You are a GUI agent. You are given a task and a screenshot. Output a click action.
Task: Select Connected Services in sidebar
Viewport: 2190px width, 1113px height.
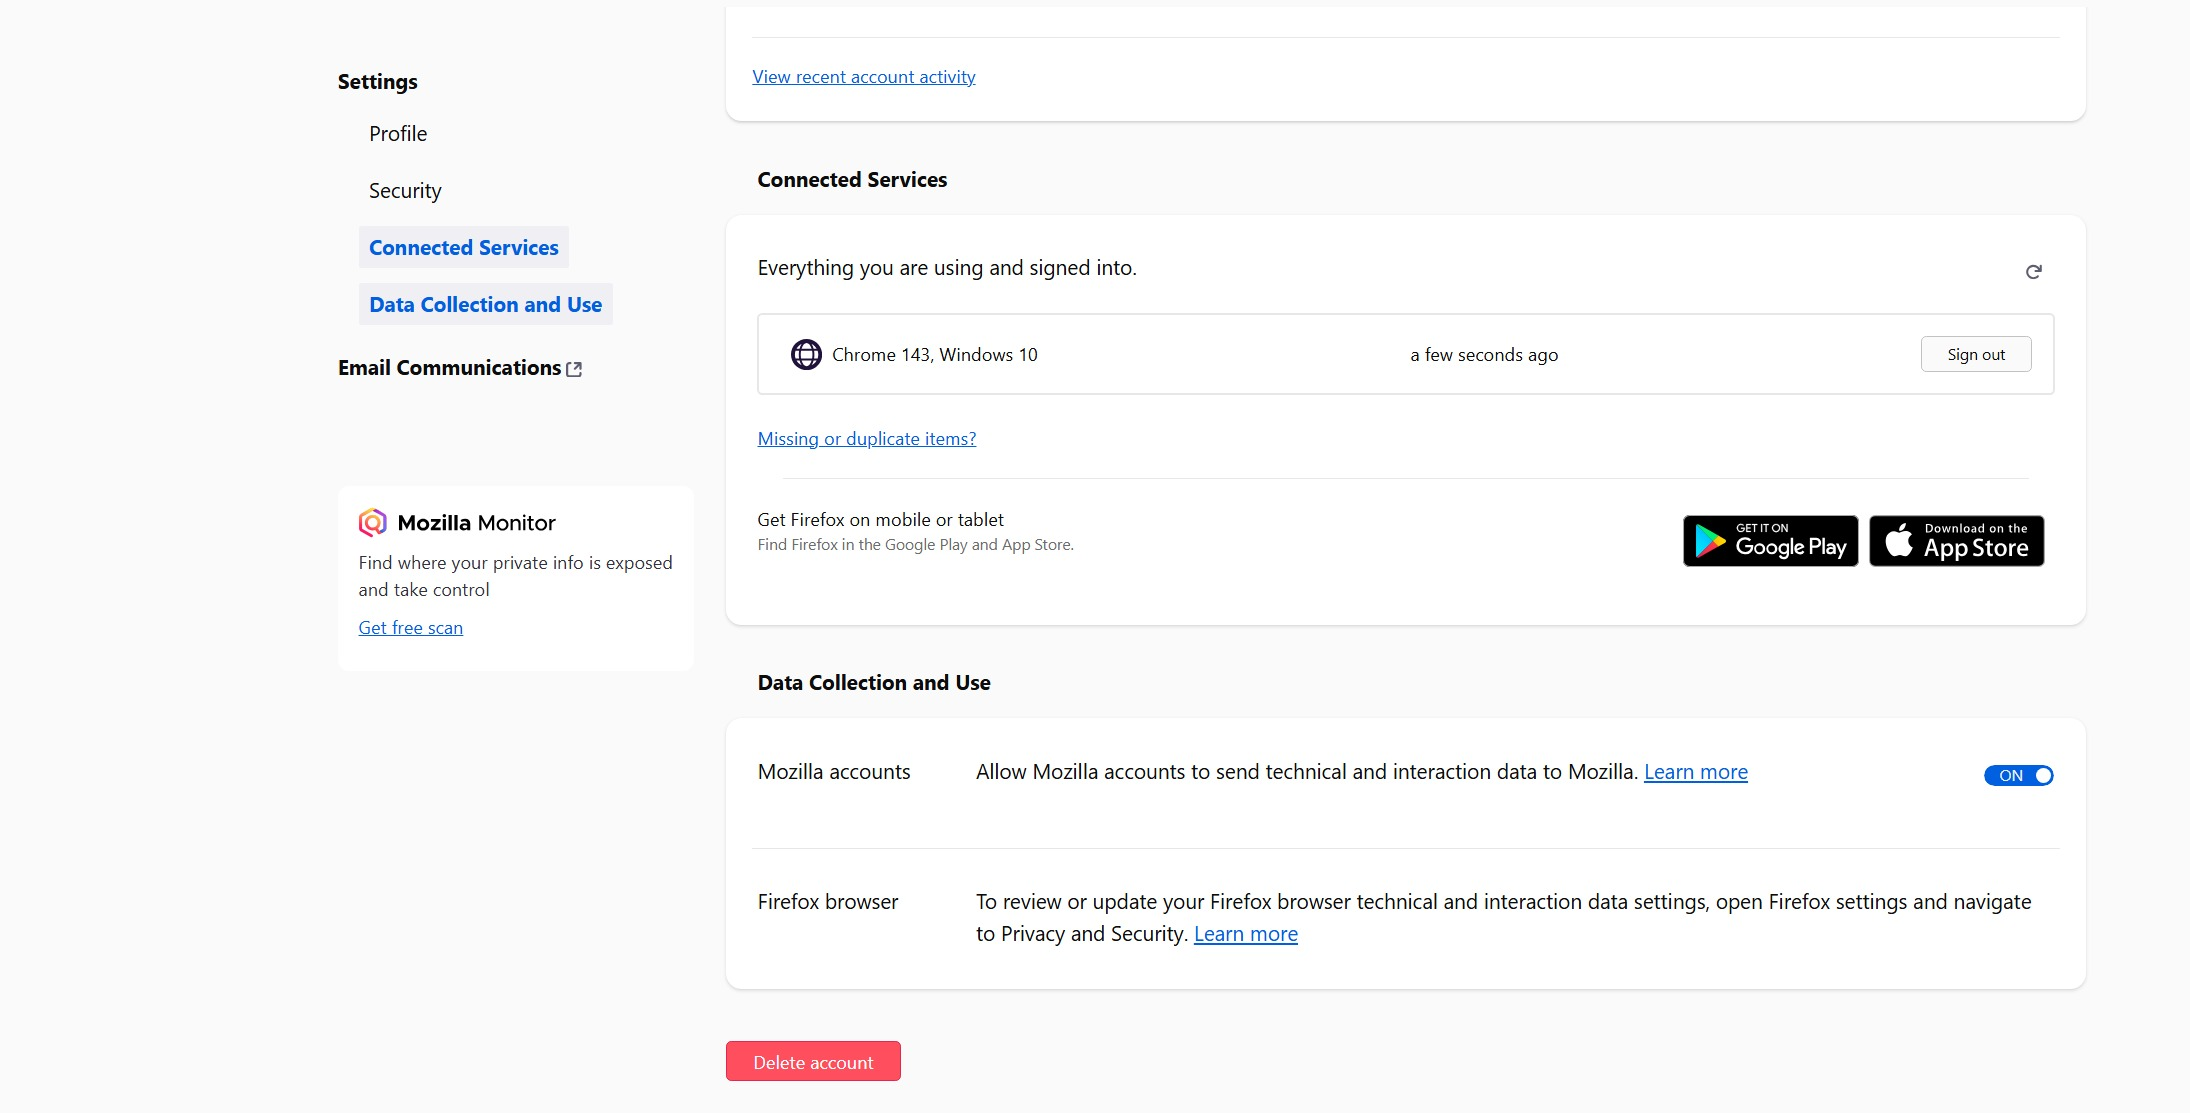click(x=463, y=248)
